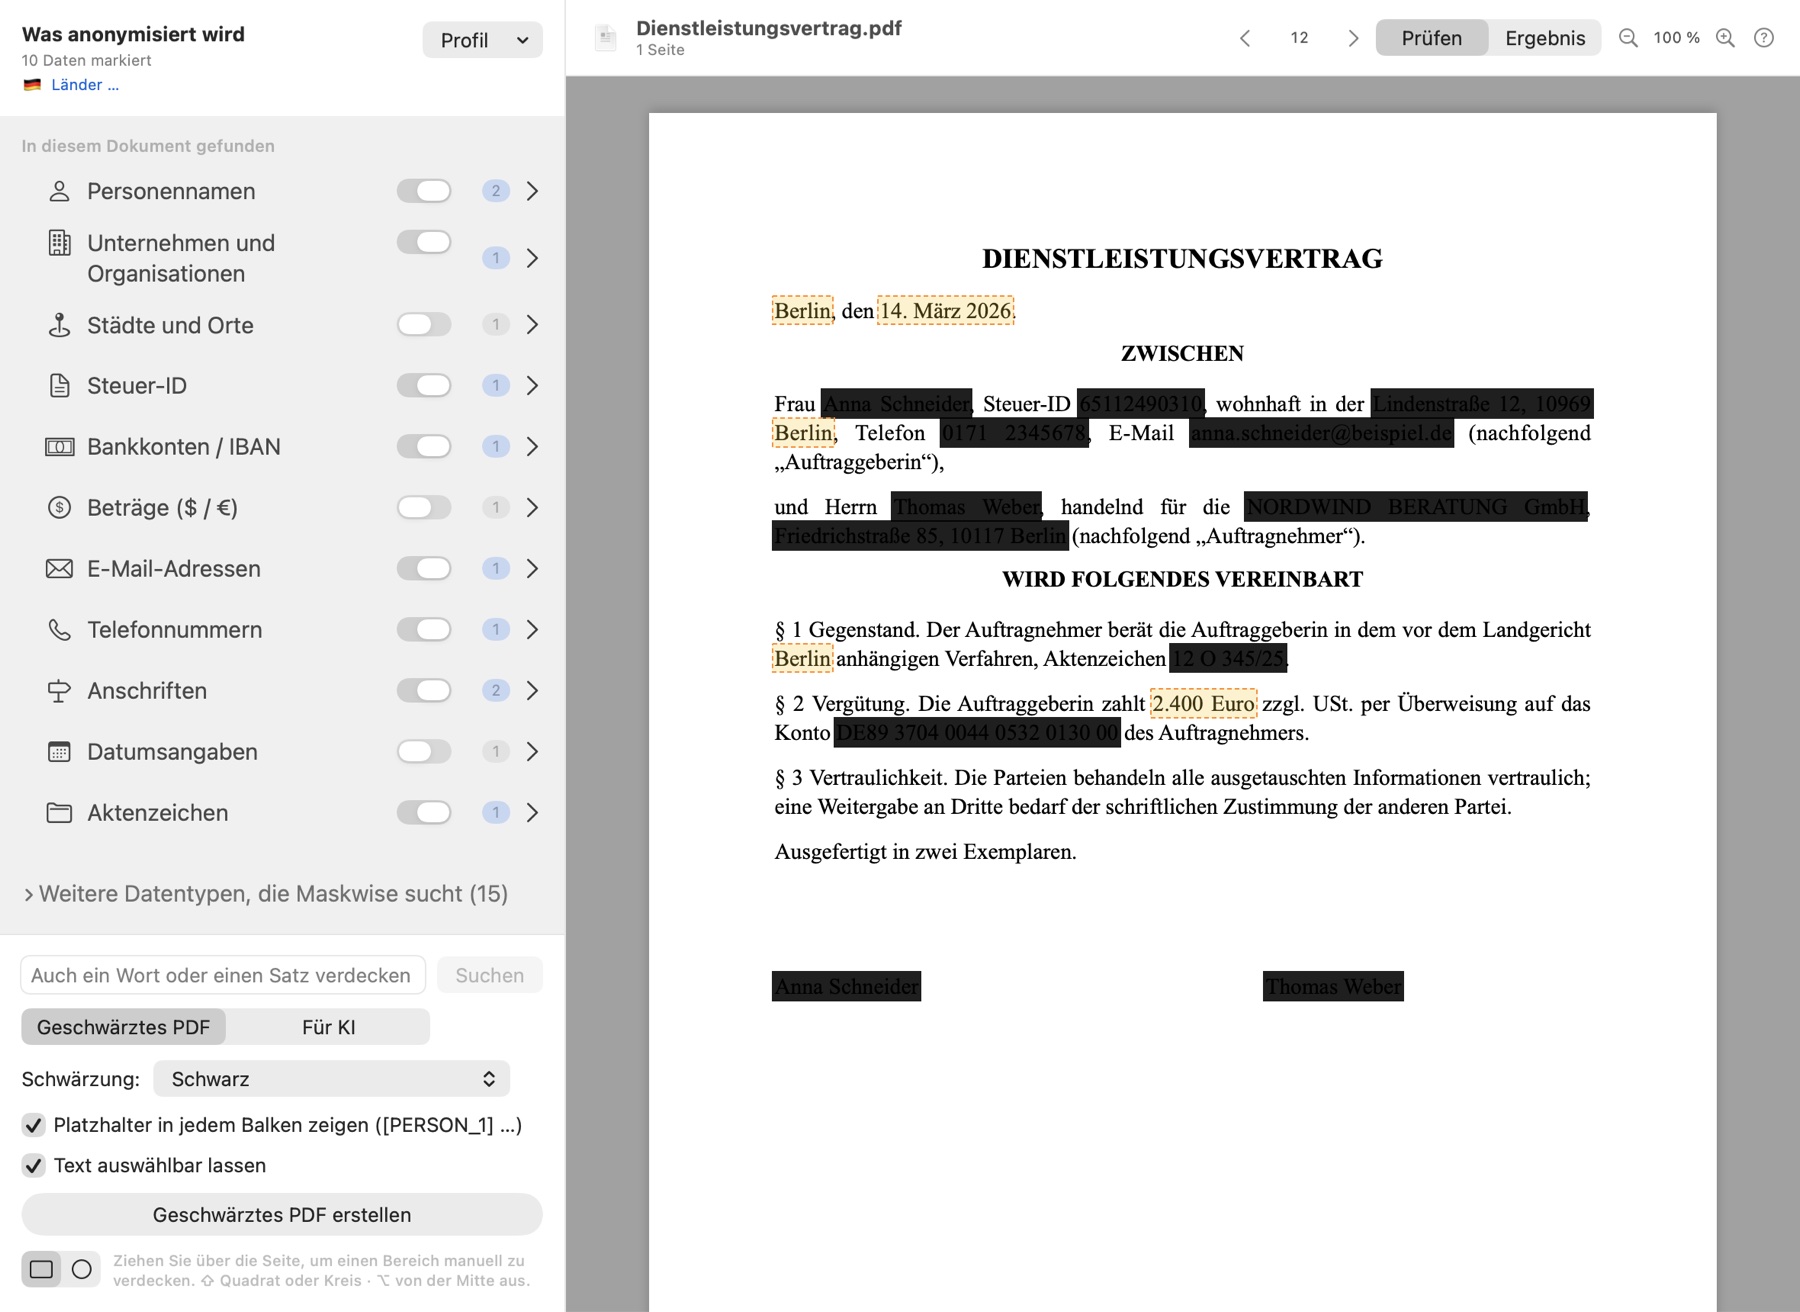Image resolution: width=1800 pixels, height=1312 pixels.
Task: Click the Anschriften signpost icon
Action: pyautogui.click(x=59, y=691)
